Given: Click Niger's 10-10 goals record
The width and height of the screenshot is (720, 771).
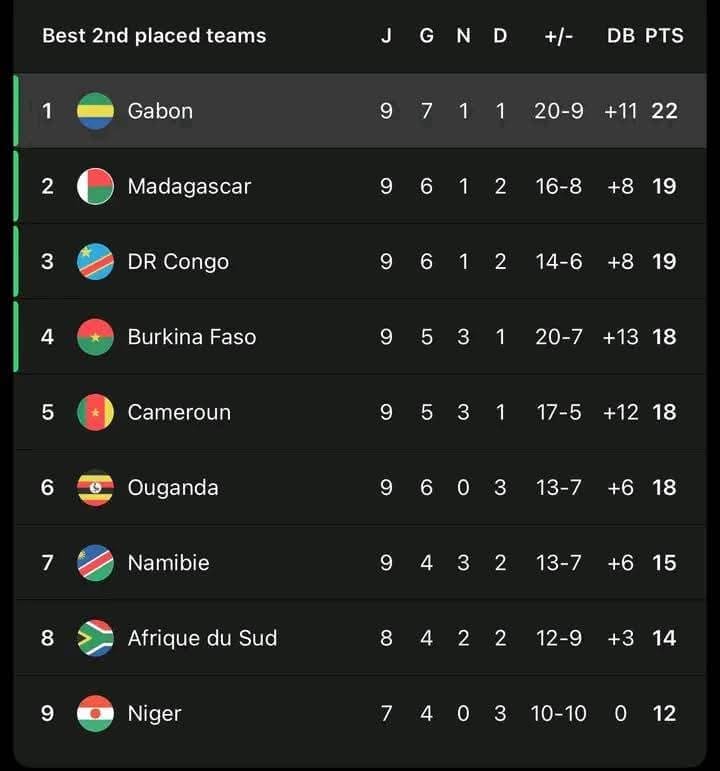Looking at the screenshot, I should point(558,714).
